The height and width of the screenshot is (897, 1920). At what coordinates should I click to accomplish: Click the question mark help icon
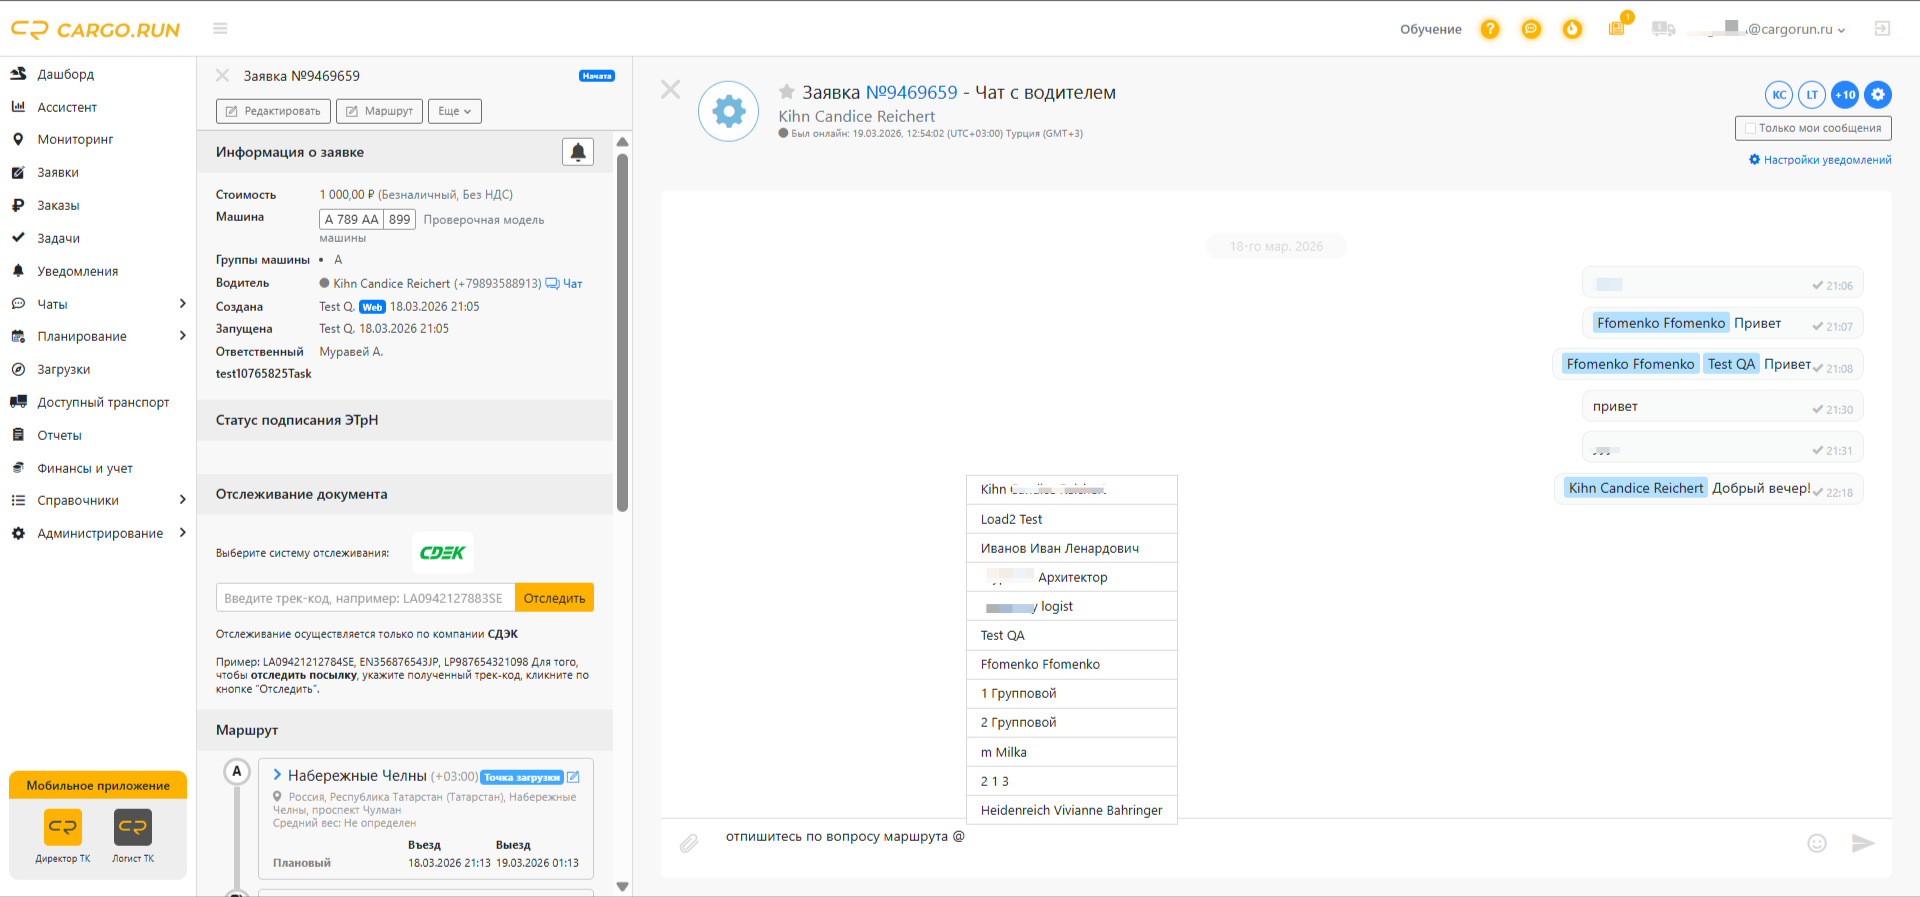coord(1490,29)
